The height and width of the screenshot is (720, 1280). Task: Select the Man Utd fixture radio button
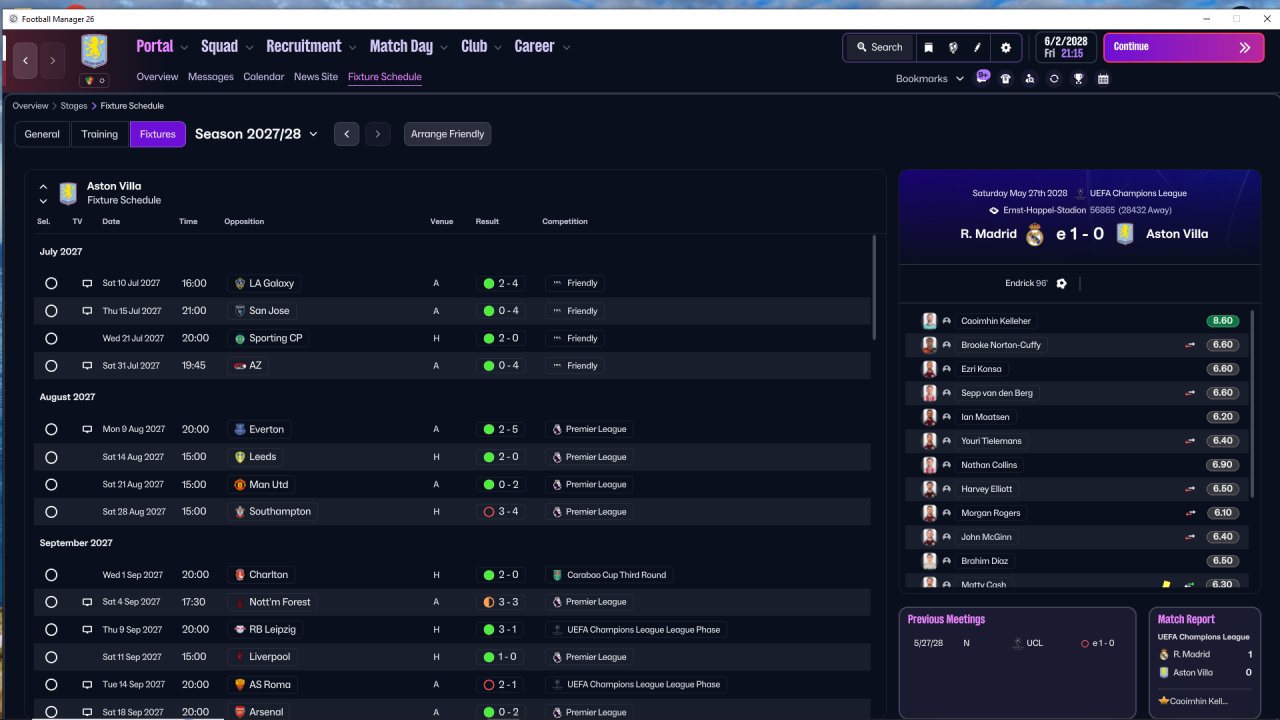pyautogui.click(x=51, y=485)
